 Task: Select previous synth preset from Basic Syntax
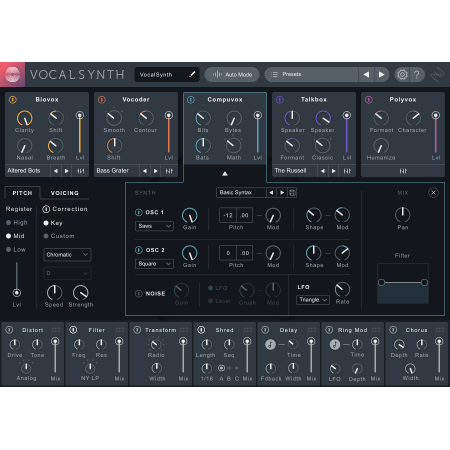(x=271, y=193)
